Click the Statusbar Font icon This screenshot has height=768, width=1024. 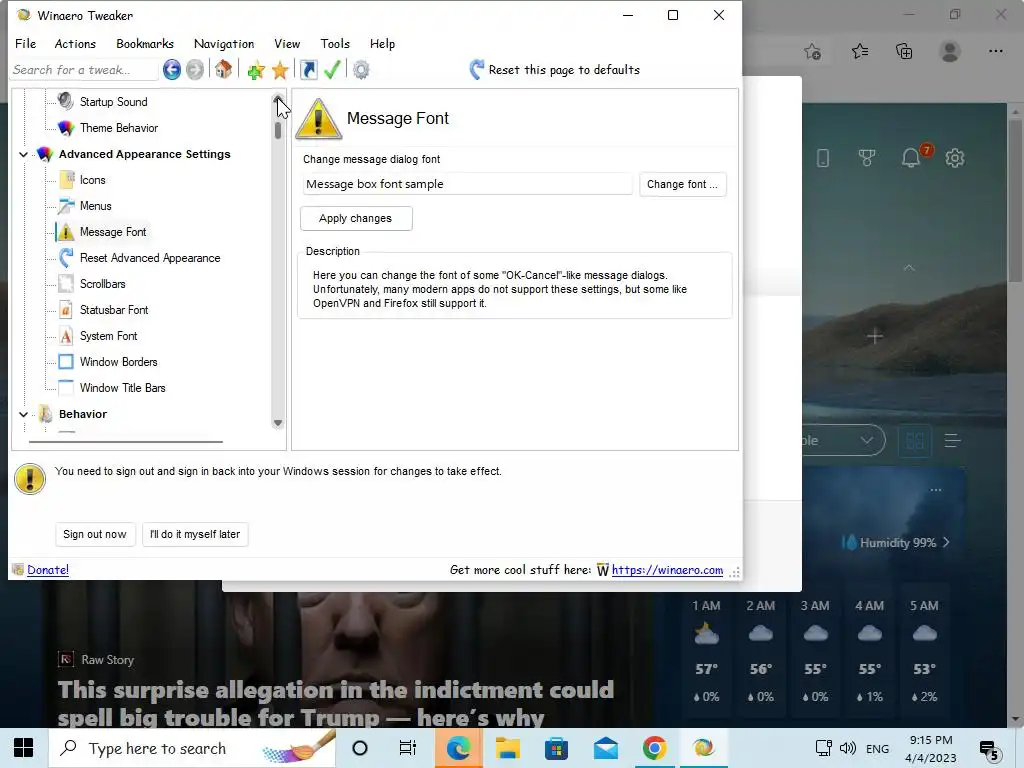pyautogui.click(x=66, y=310)
